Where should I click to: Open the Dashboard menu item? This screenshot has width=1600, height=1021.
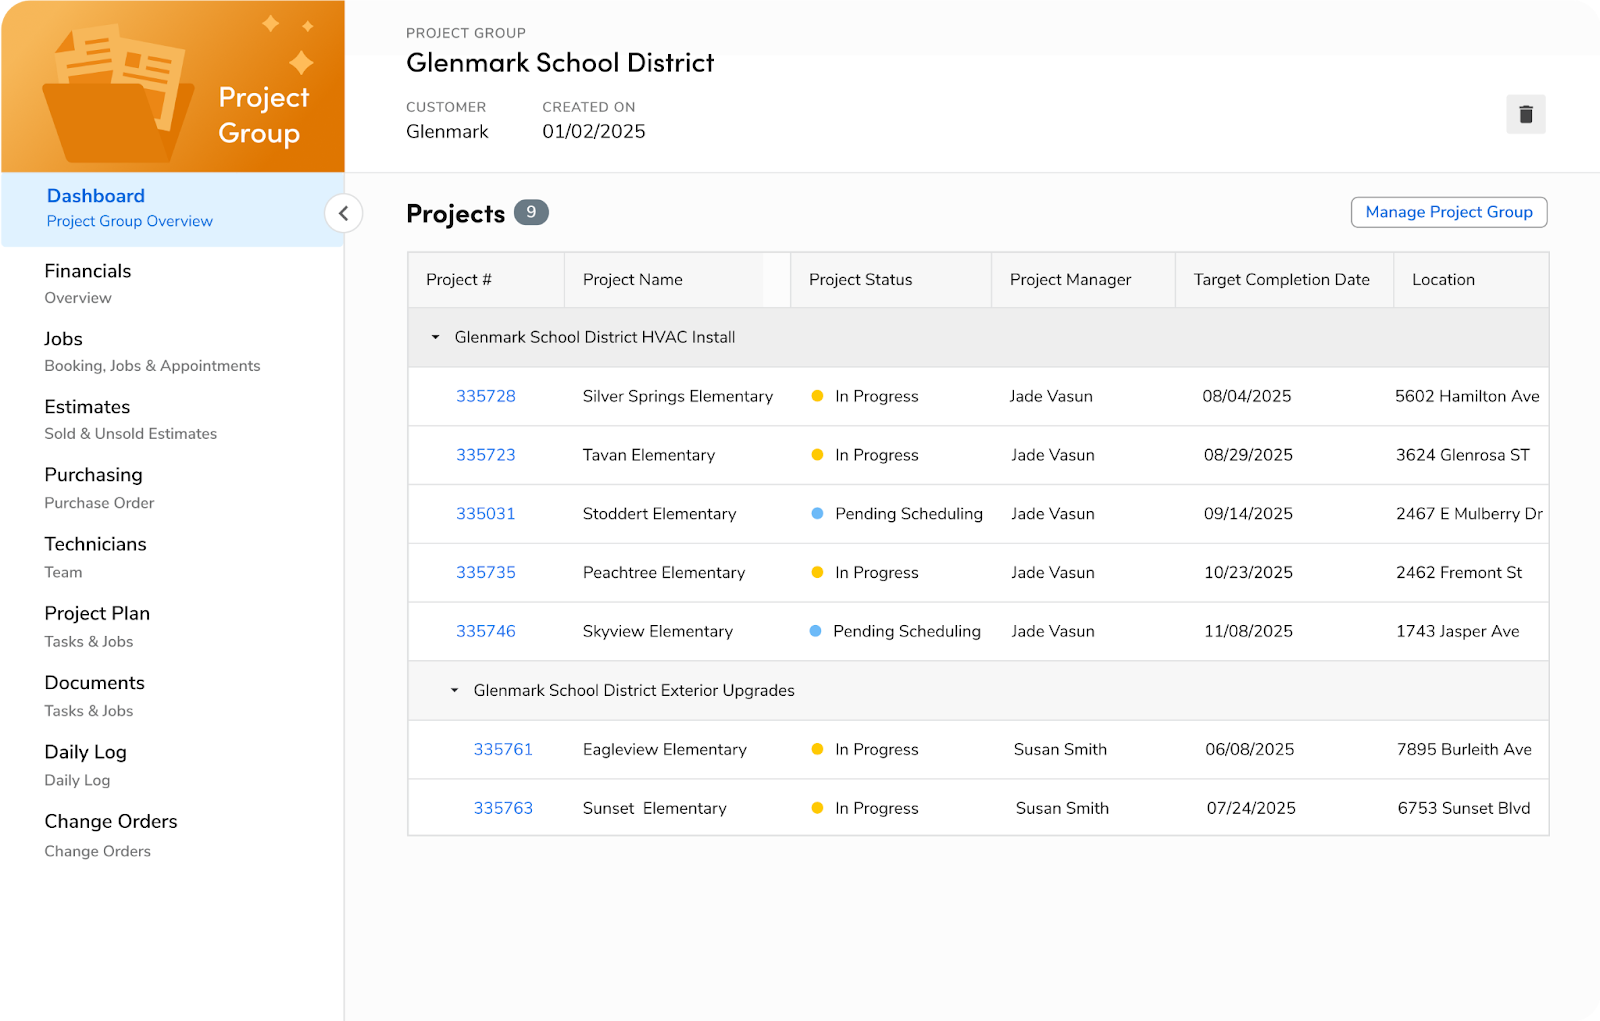[x=173, y=208]
